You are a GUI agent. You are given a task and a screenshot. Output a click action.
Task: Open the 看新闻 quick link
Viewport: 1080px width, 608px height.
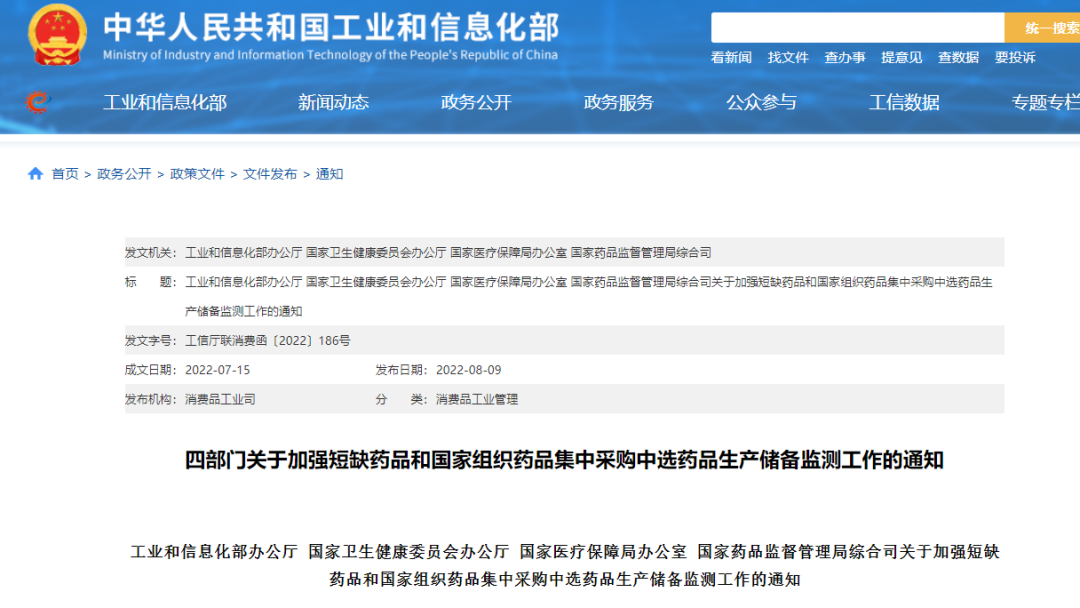731,58
